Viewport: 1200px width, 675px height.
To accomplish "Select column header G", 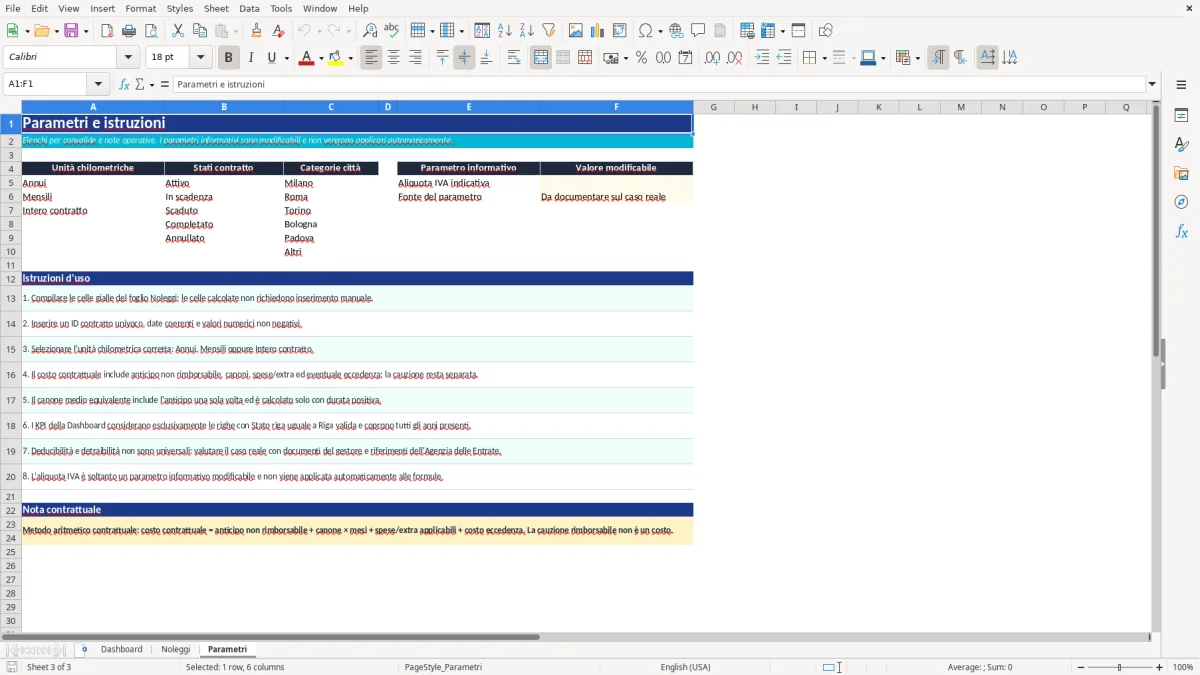I will tap(714, 107).
